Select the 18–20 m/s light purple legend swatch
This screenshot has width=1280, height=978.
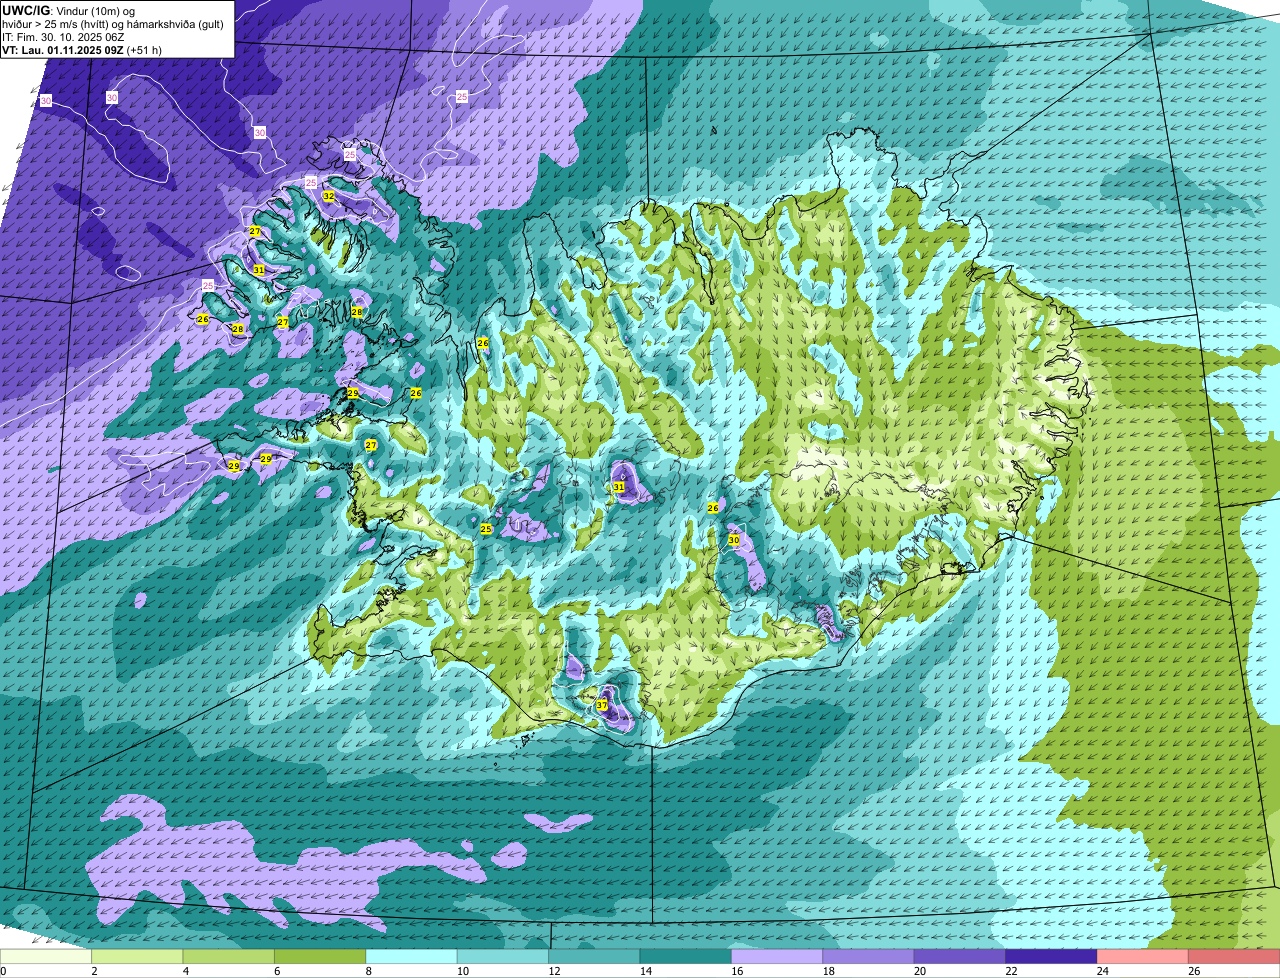(x=868, y=957)
